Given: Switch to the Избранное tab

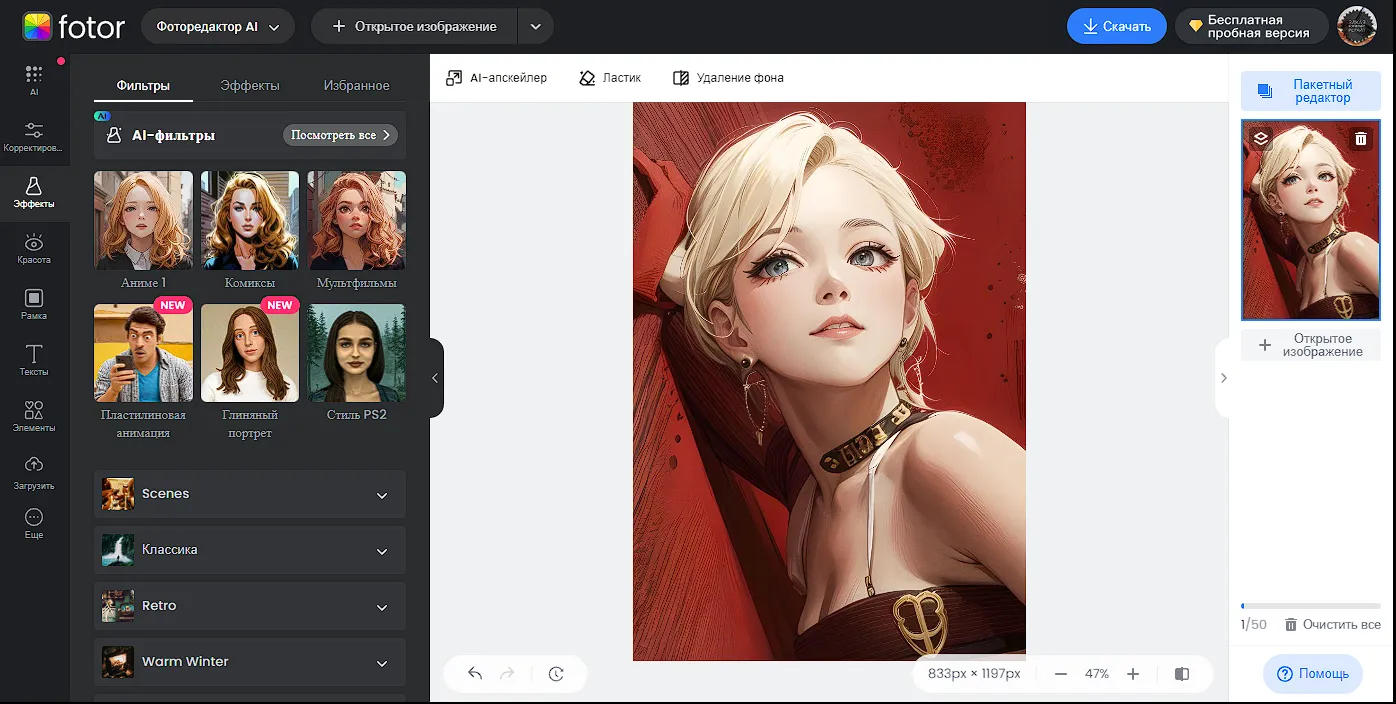Looking at the screenshot, I should click(x=356, y=86).
